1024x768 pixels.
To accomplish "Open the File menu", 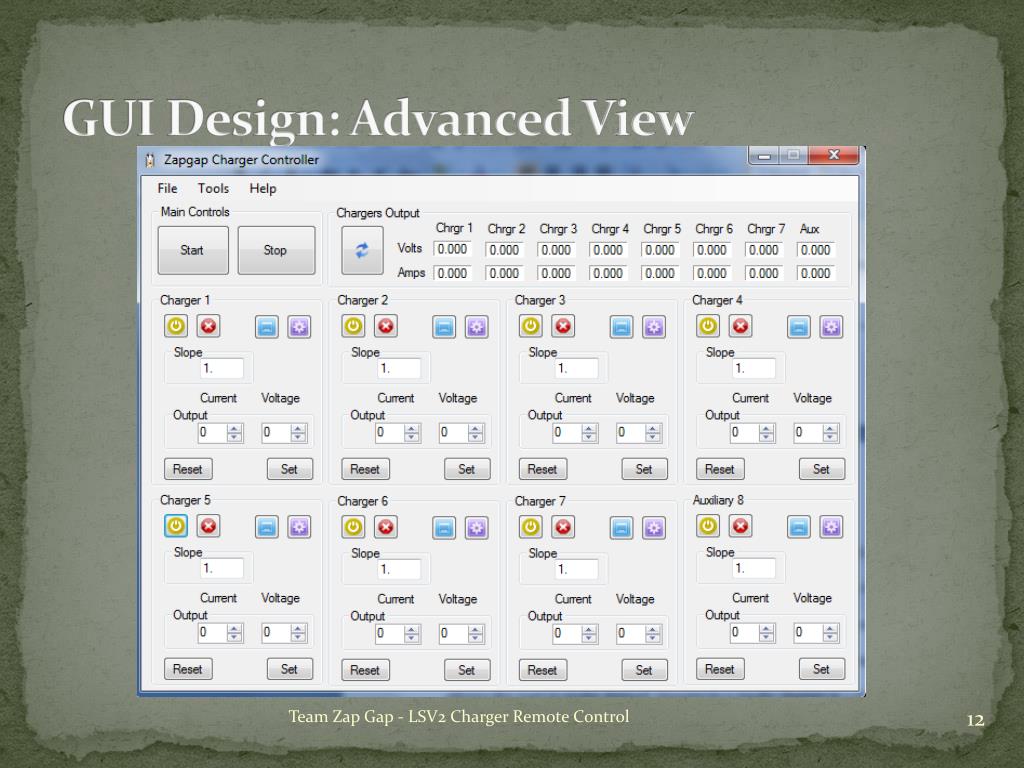I will [x=167, y=188].
